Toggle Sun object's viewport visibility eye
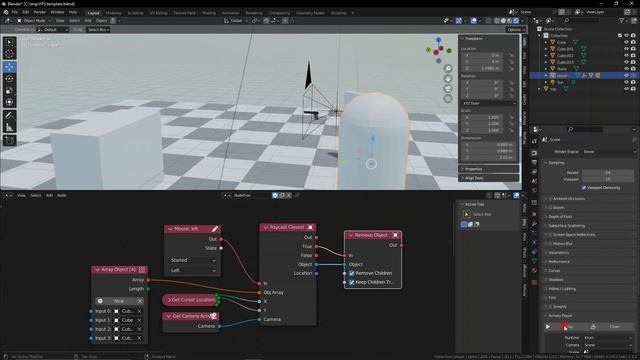The width and height of the screenshot is (640, 360). (x=626, y=82)
